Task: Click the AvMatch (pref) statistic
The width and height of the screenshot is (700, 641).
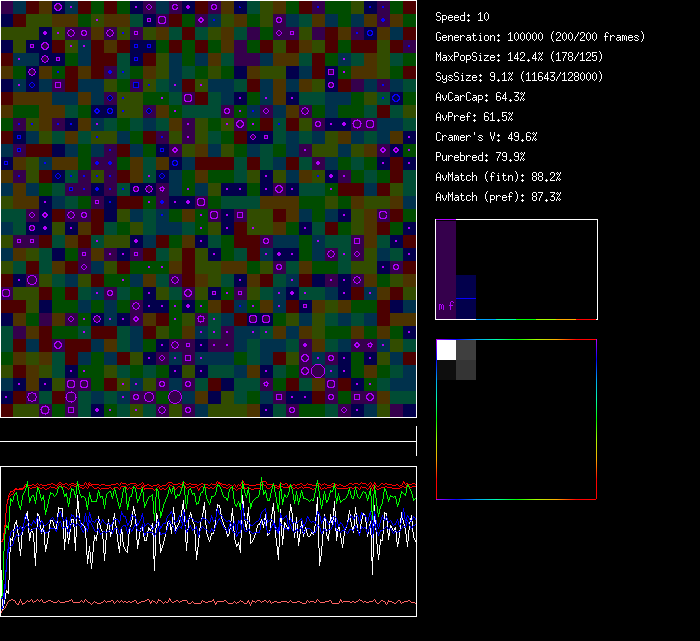Action: [498, 197]
